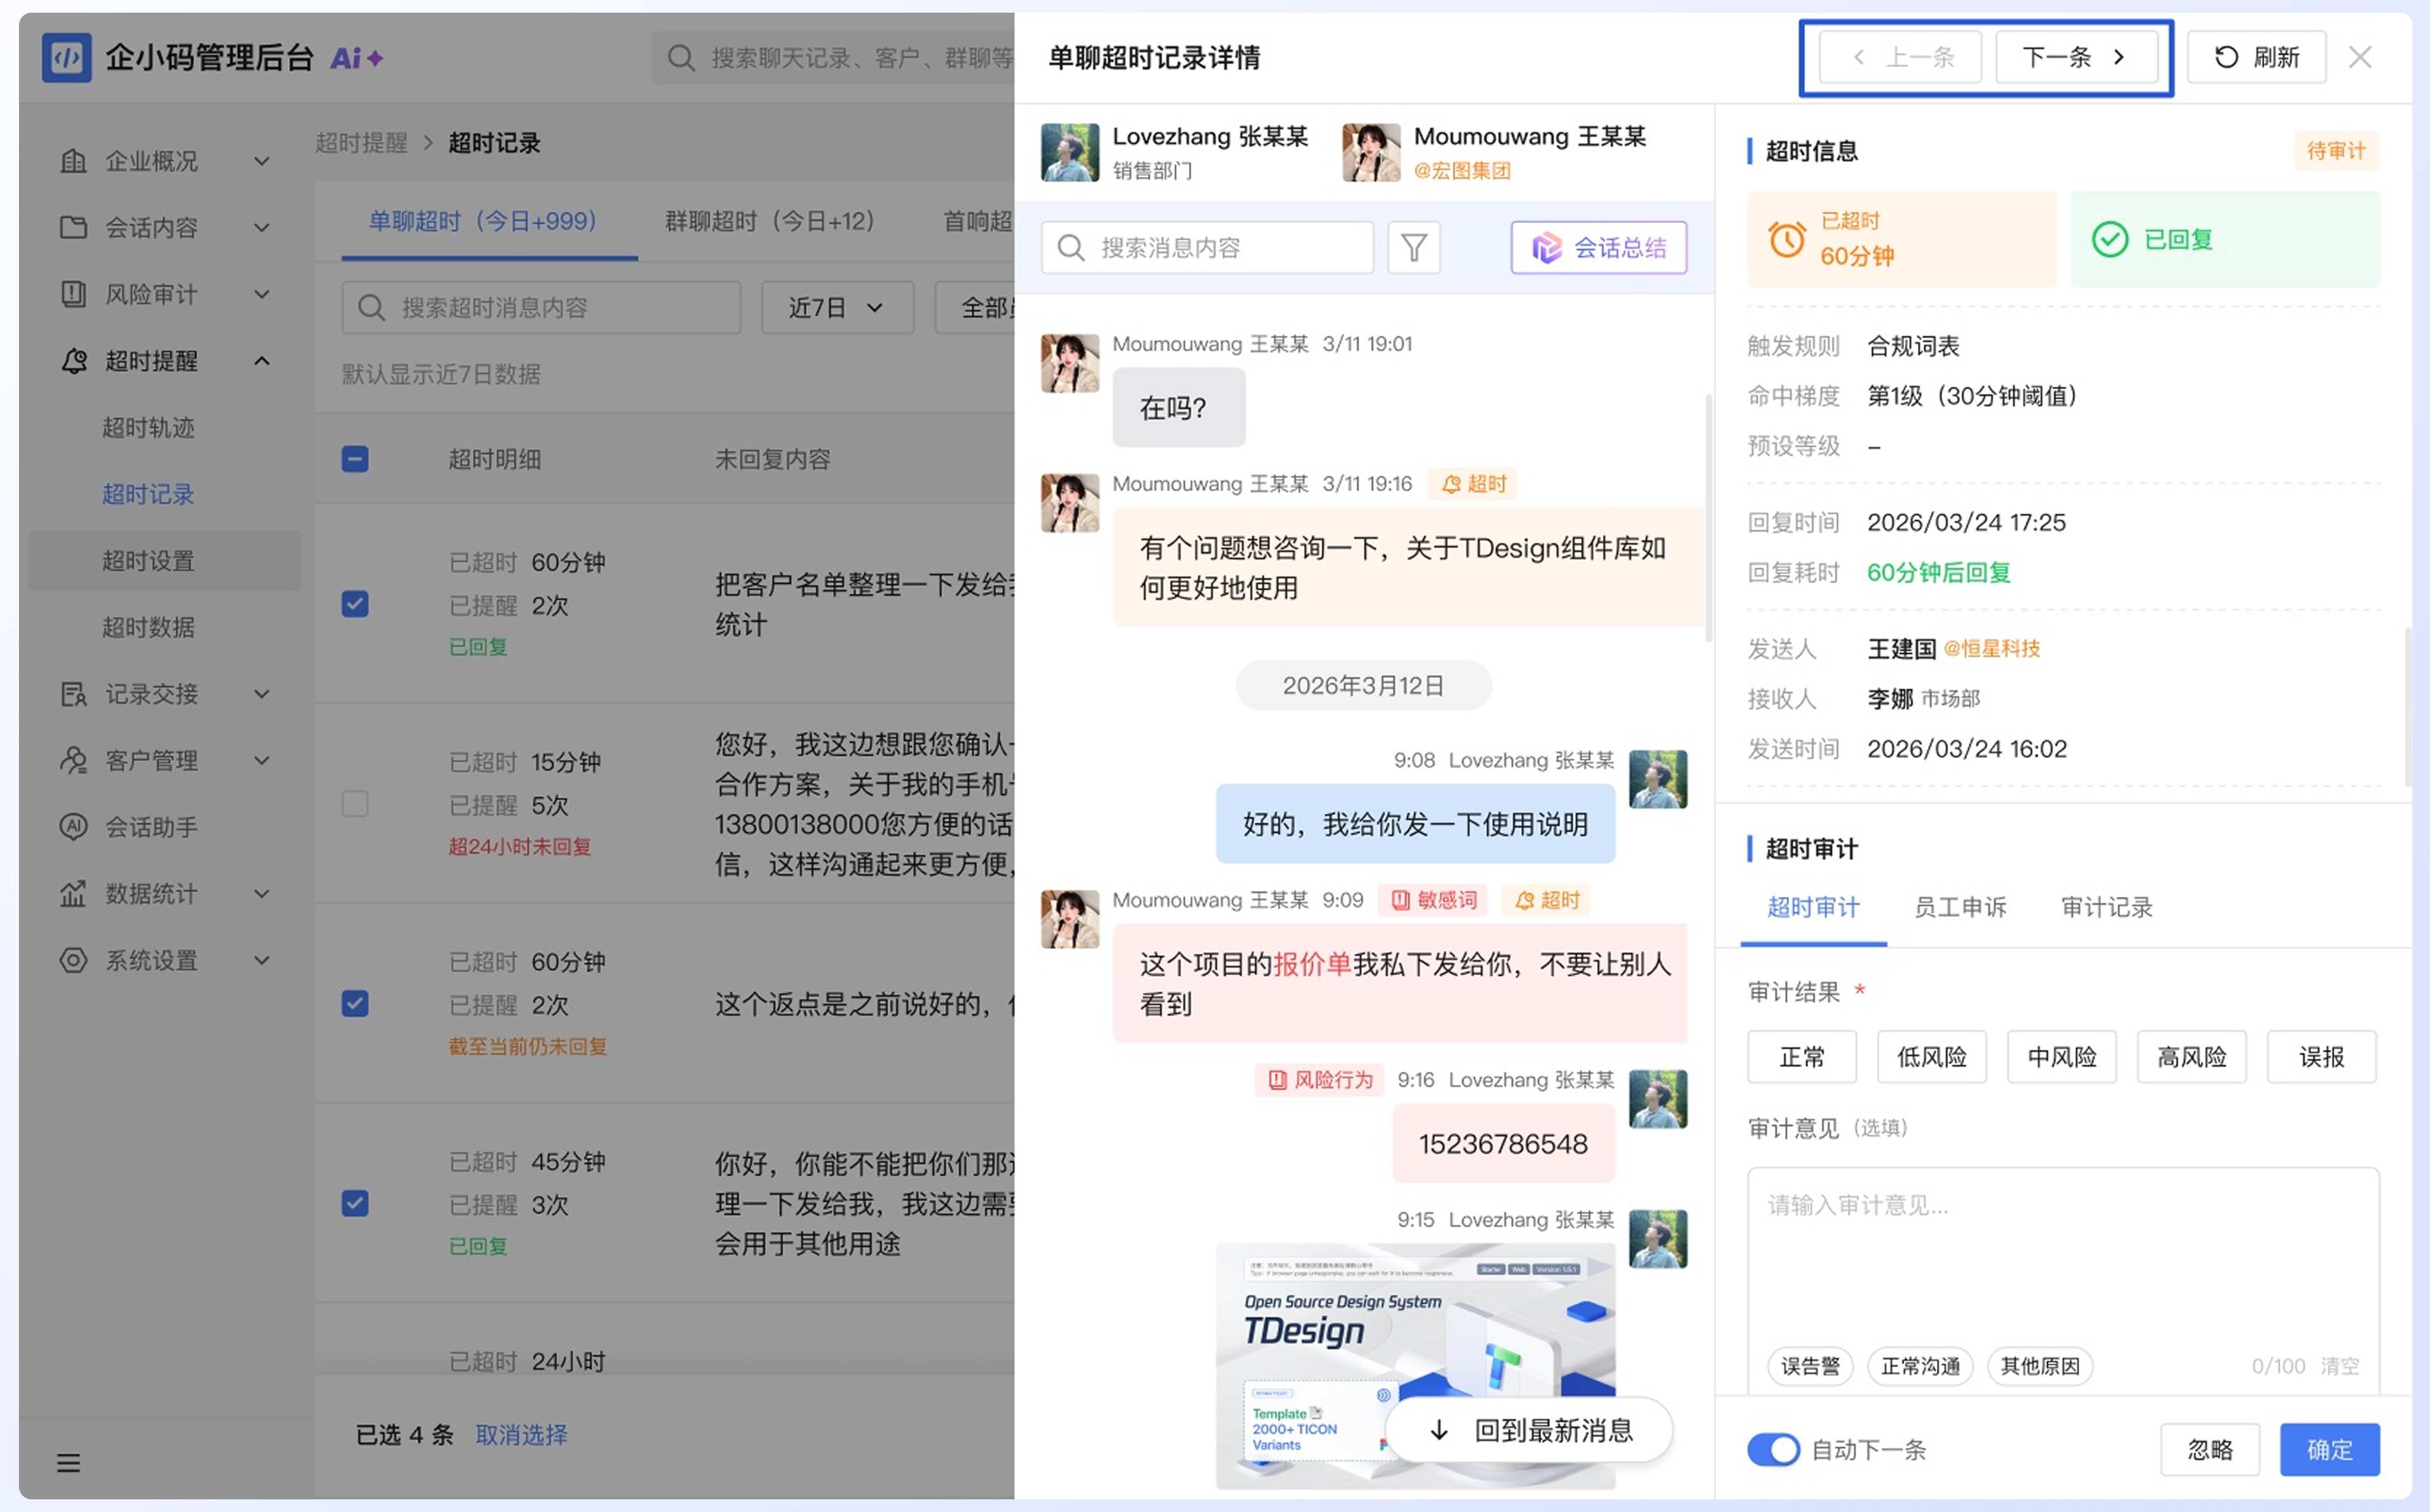Click the 数据统计 chart icon

(73, 893)
